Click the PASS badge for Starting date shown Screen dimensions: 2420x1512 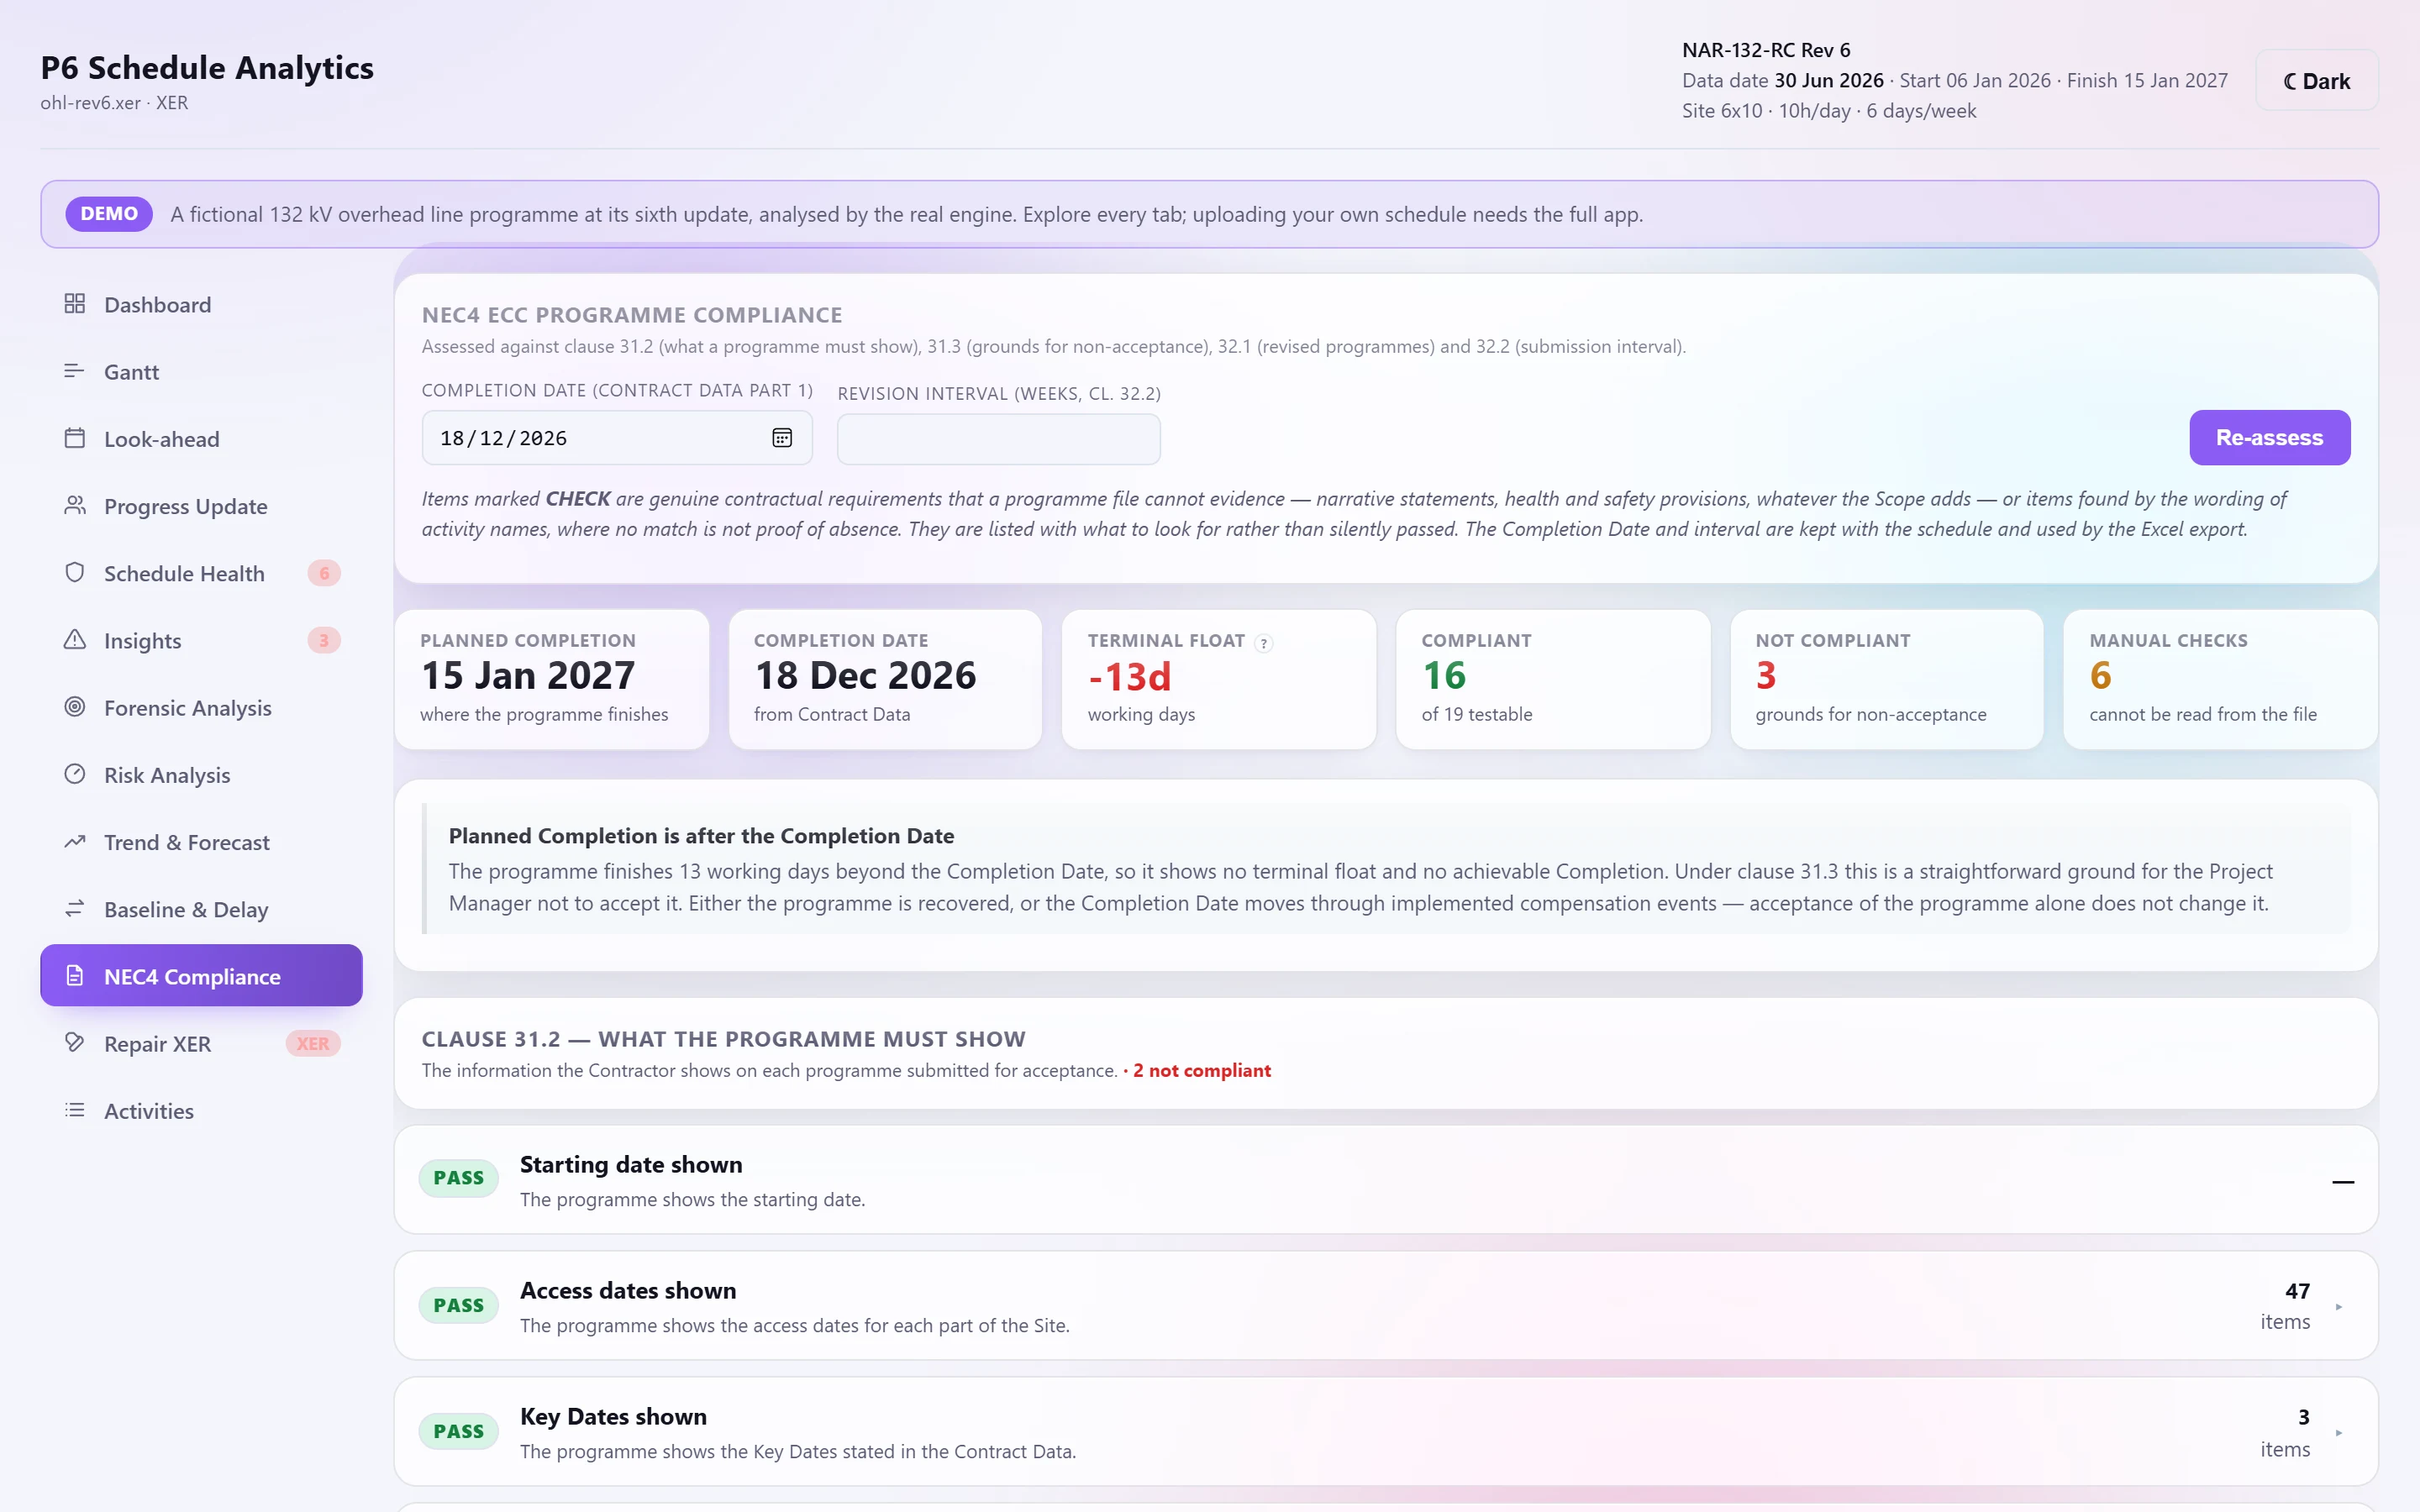458,1178
